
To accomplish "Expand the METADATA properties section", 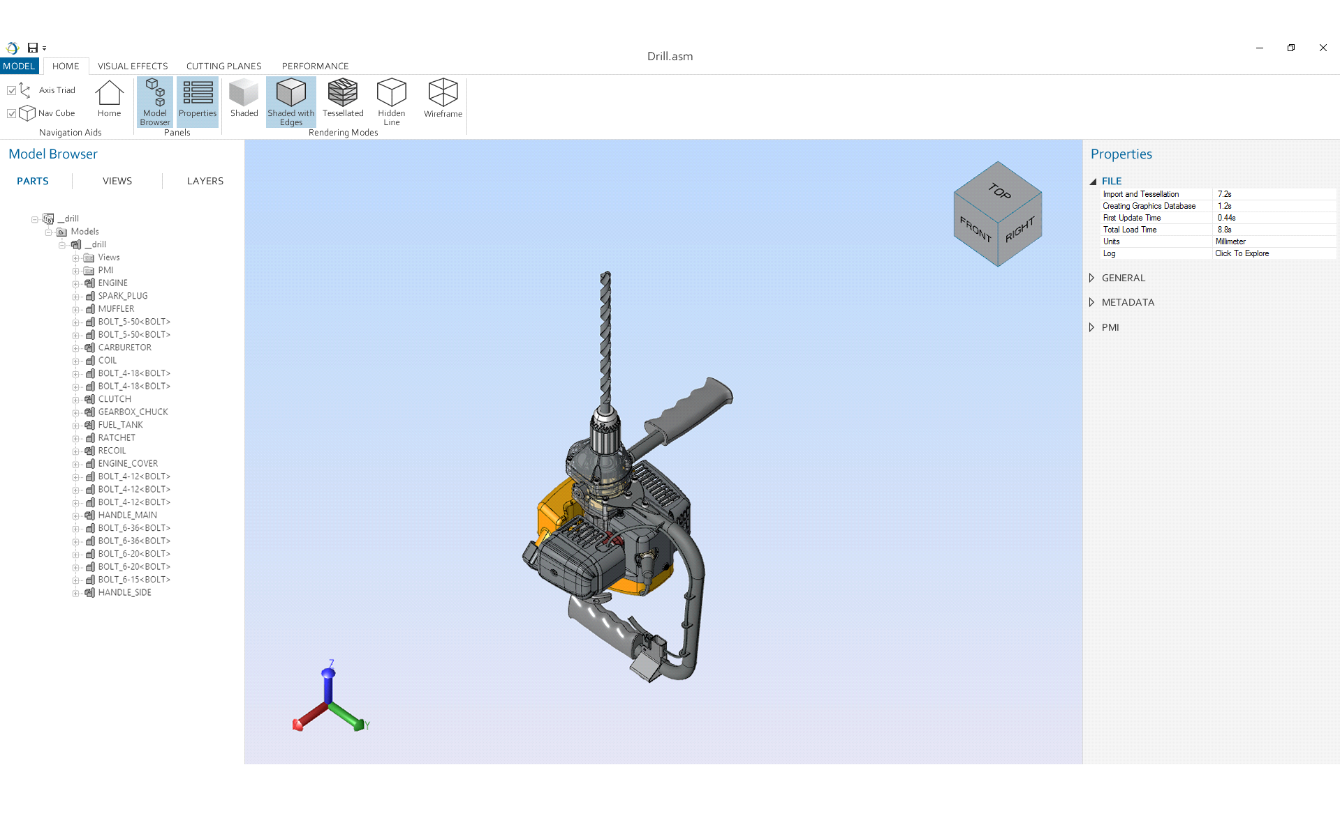I will (x=1092, y=302).
